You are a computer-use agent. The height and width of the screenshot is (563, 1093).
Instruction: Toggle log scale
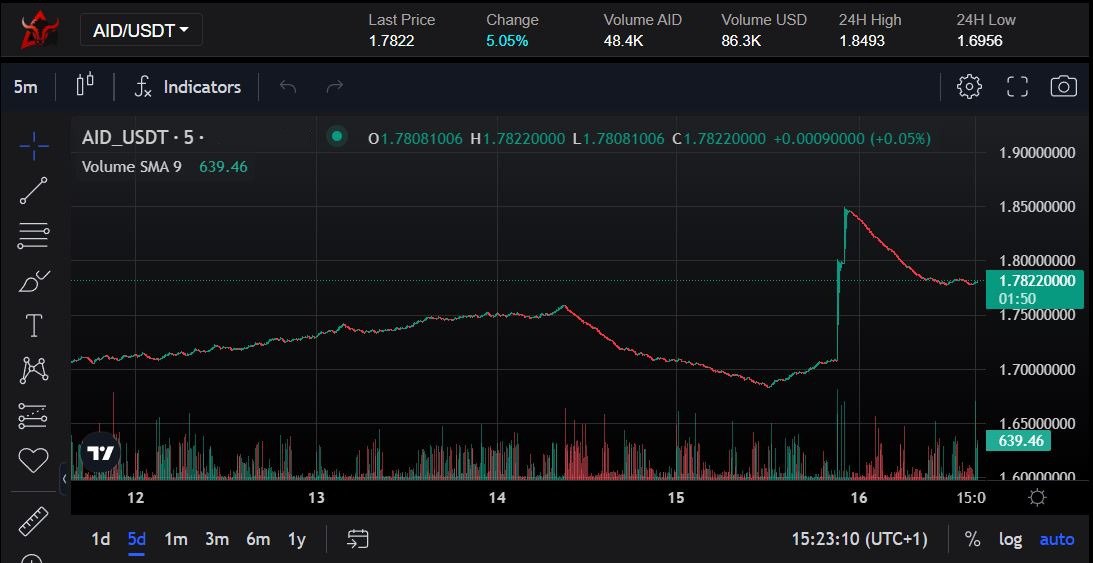coord(1010,539)
